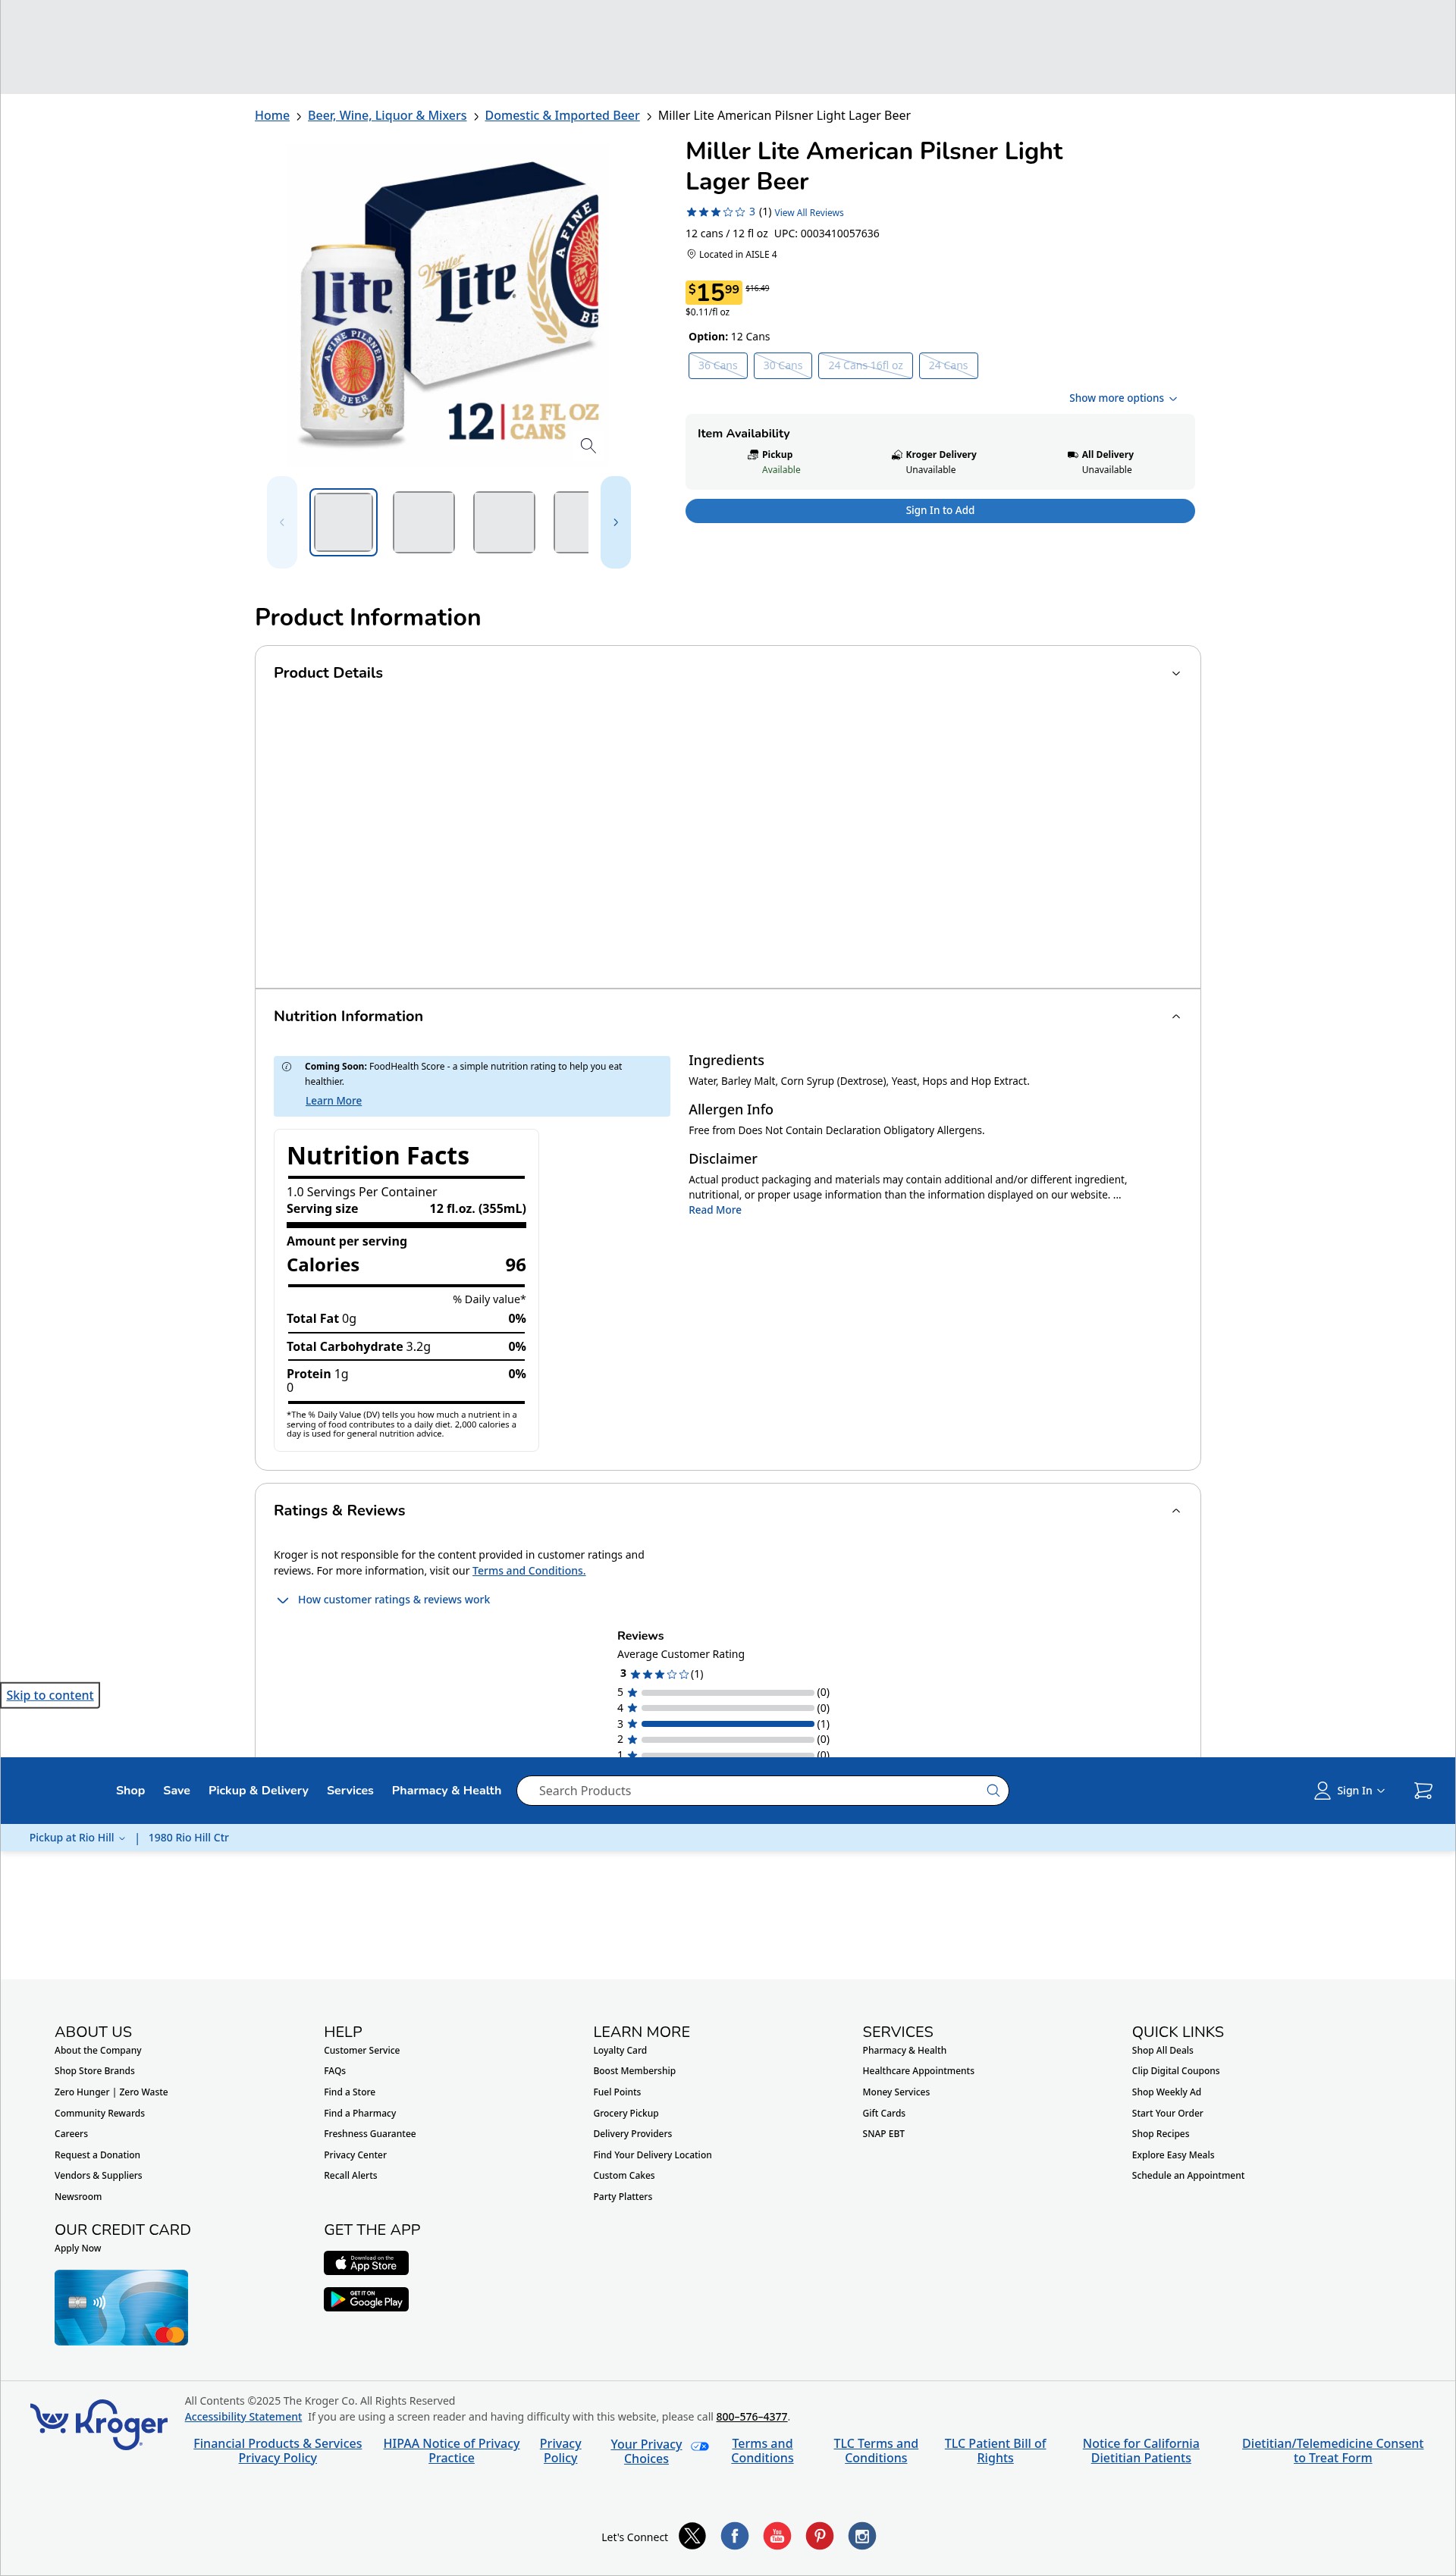The image size is (1456, 2576).
Task: Open Gift Cards under Services
Action: coord(884,2113)
